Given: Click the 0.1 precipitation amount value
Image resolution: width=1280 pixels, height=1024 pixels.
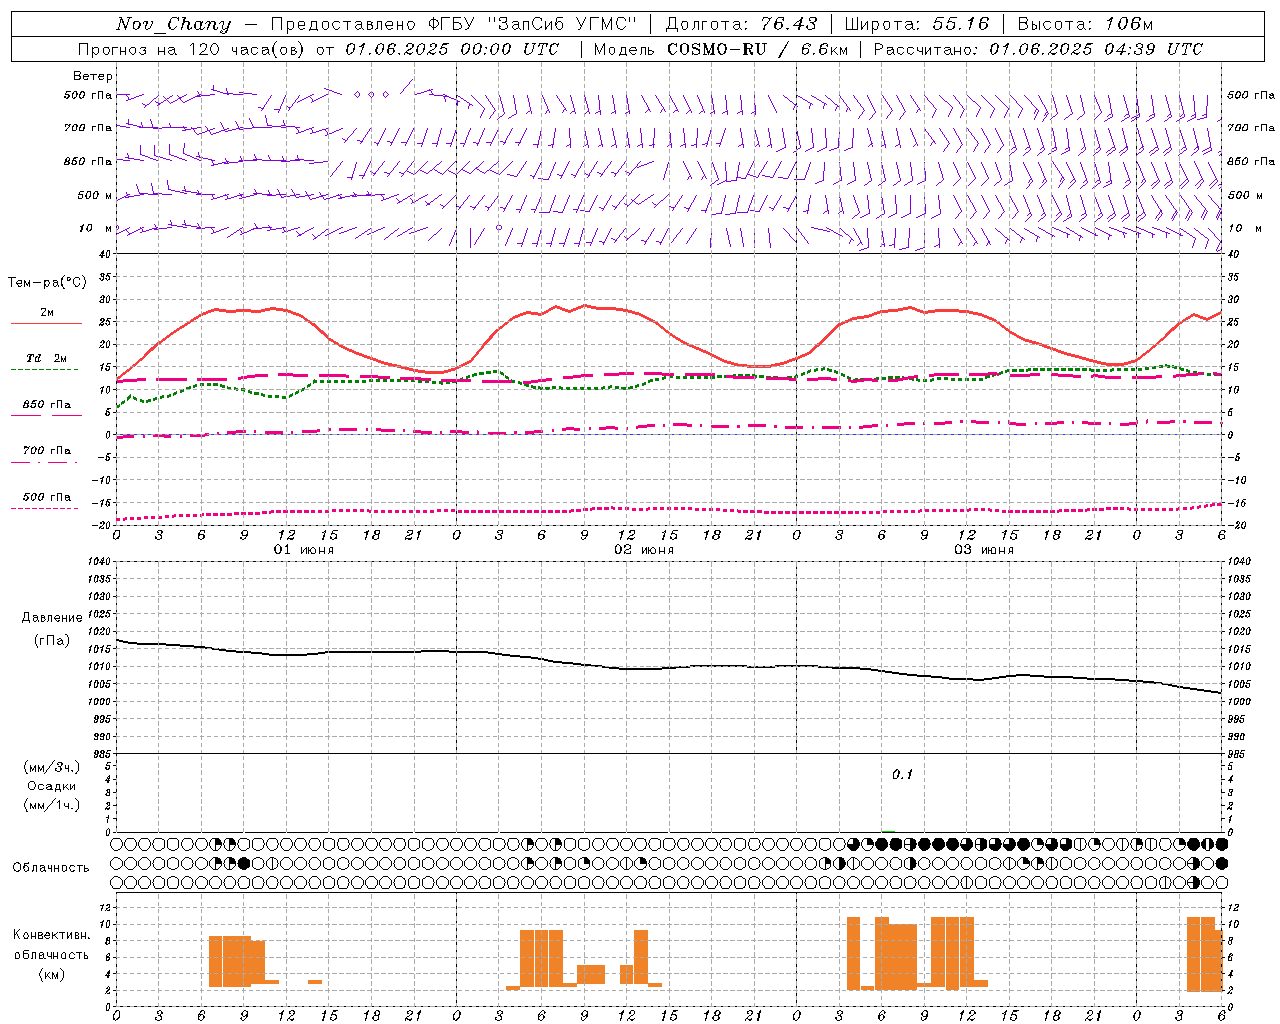Looking at the screenshot, I should click(x=902, y=775).
